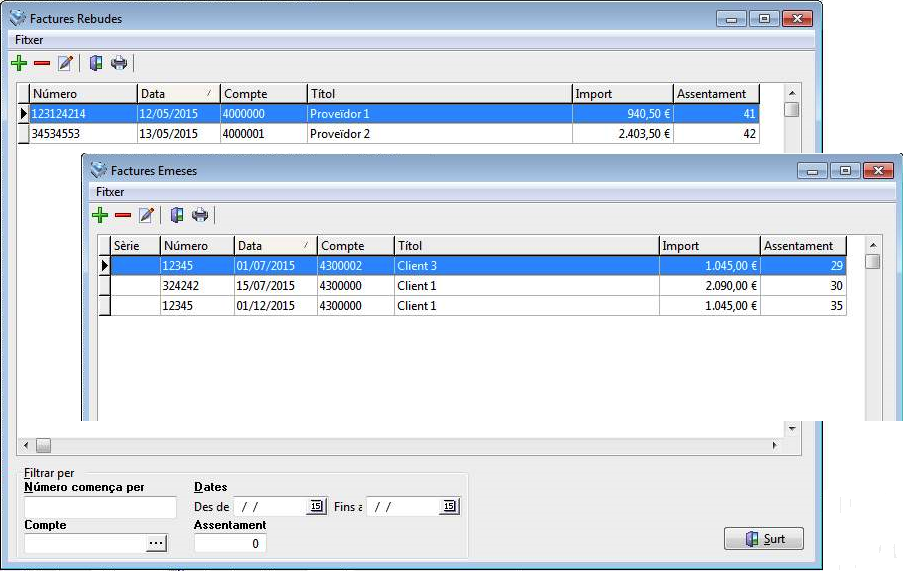
Task: Sort by Data column in Factures Rebudes
Action: pyautogui.click(x=179, y=93)
